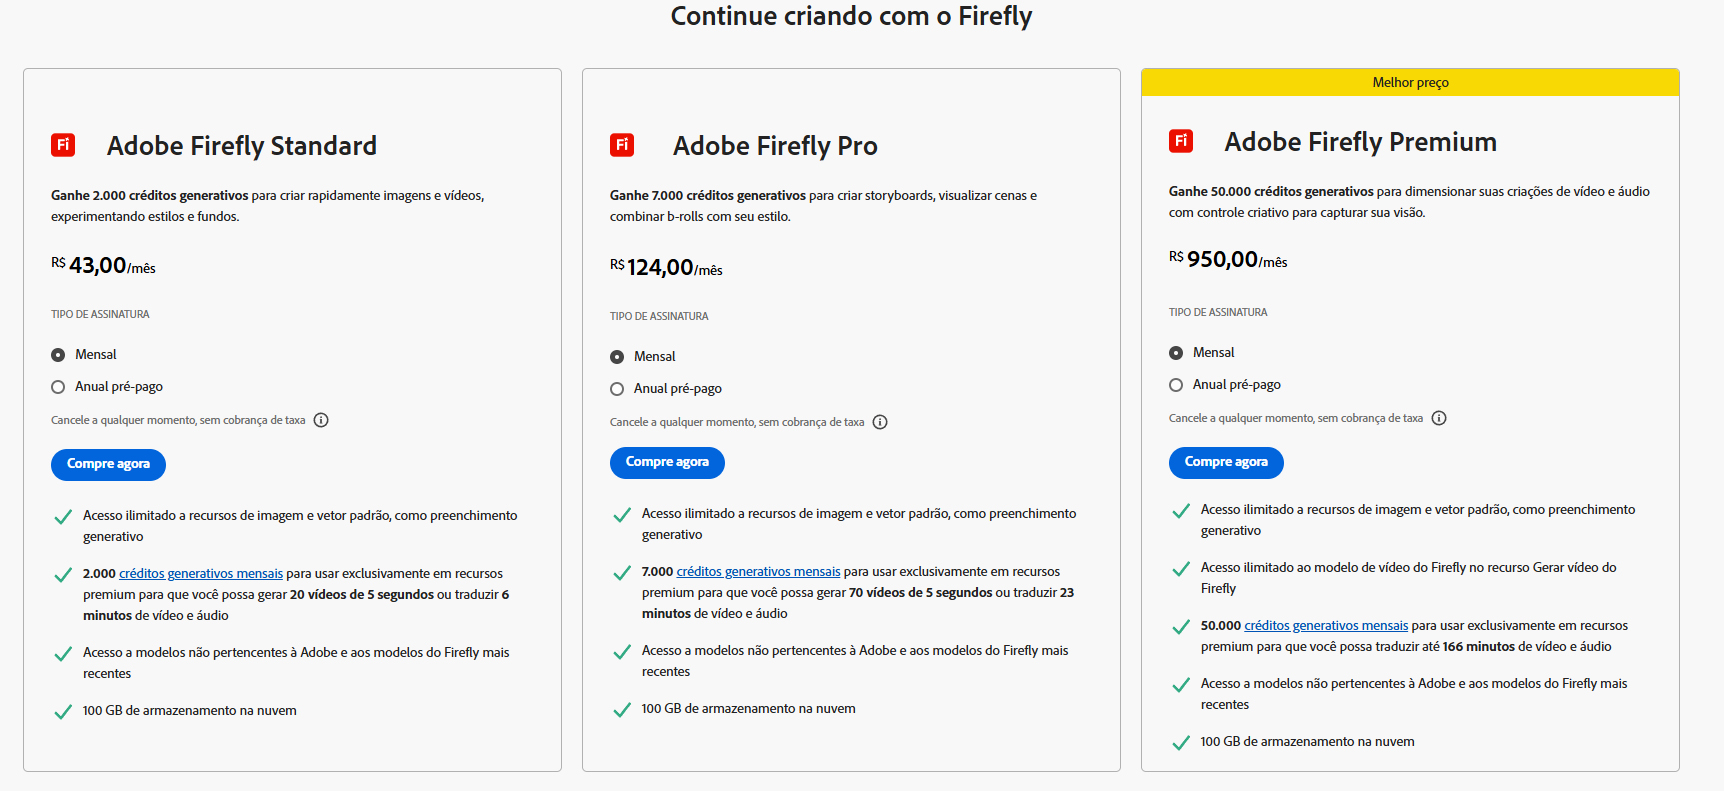Choose Anual pré-pago for Firefly Premium
This screenshot has height=791, width=1724.
point(1176,385)
